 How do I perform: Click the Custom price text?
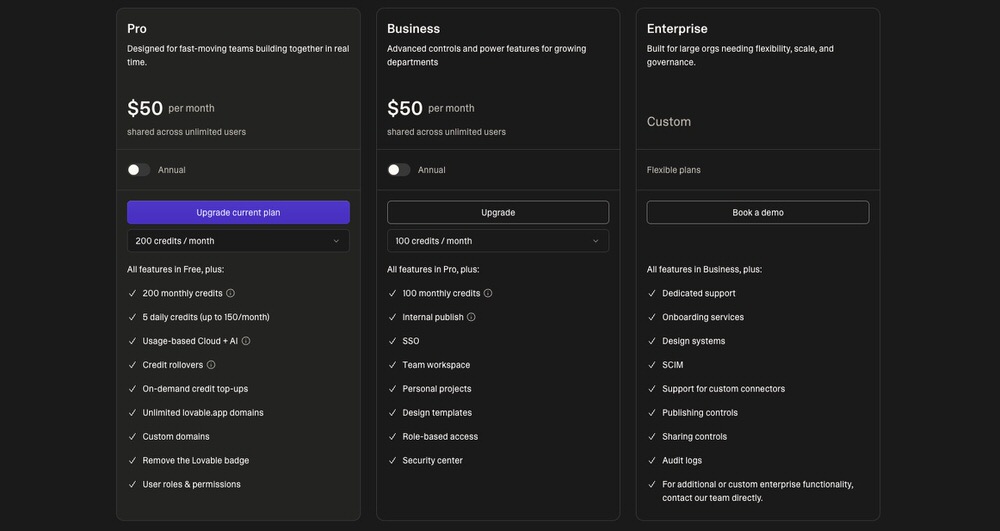[668, 121]
